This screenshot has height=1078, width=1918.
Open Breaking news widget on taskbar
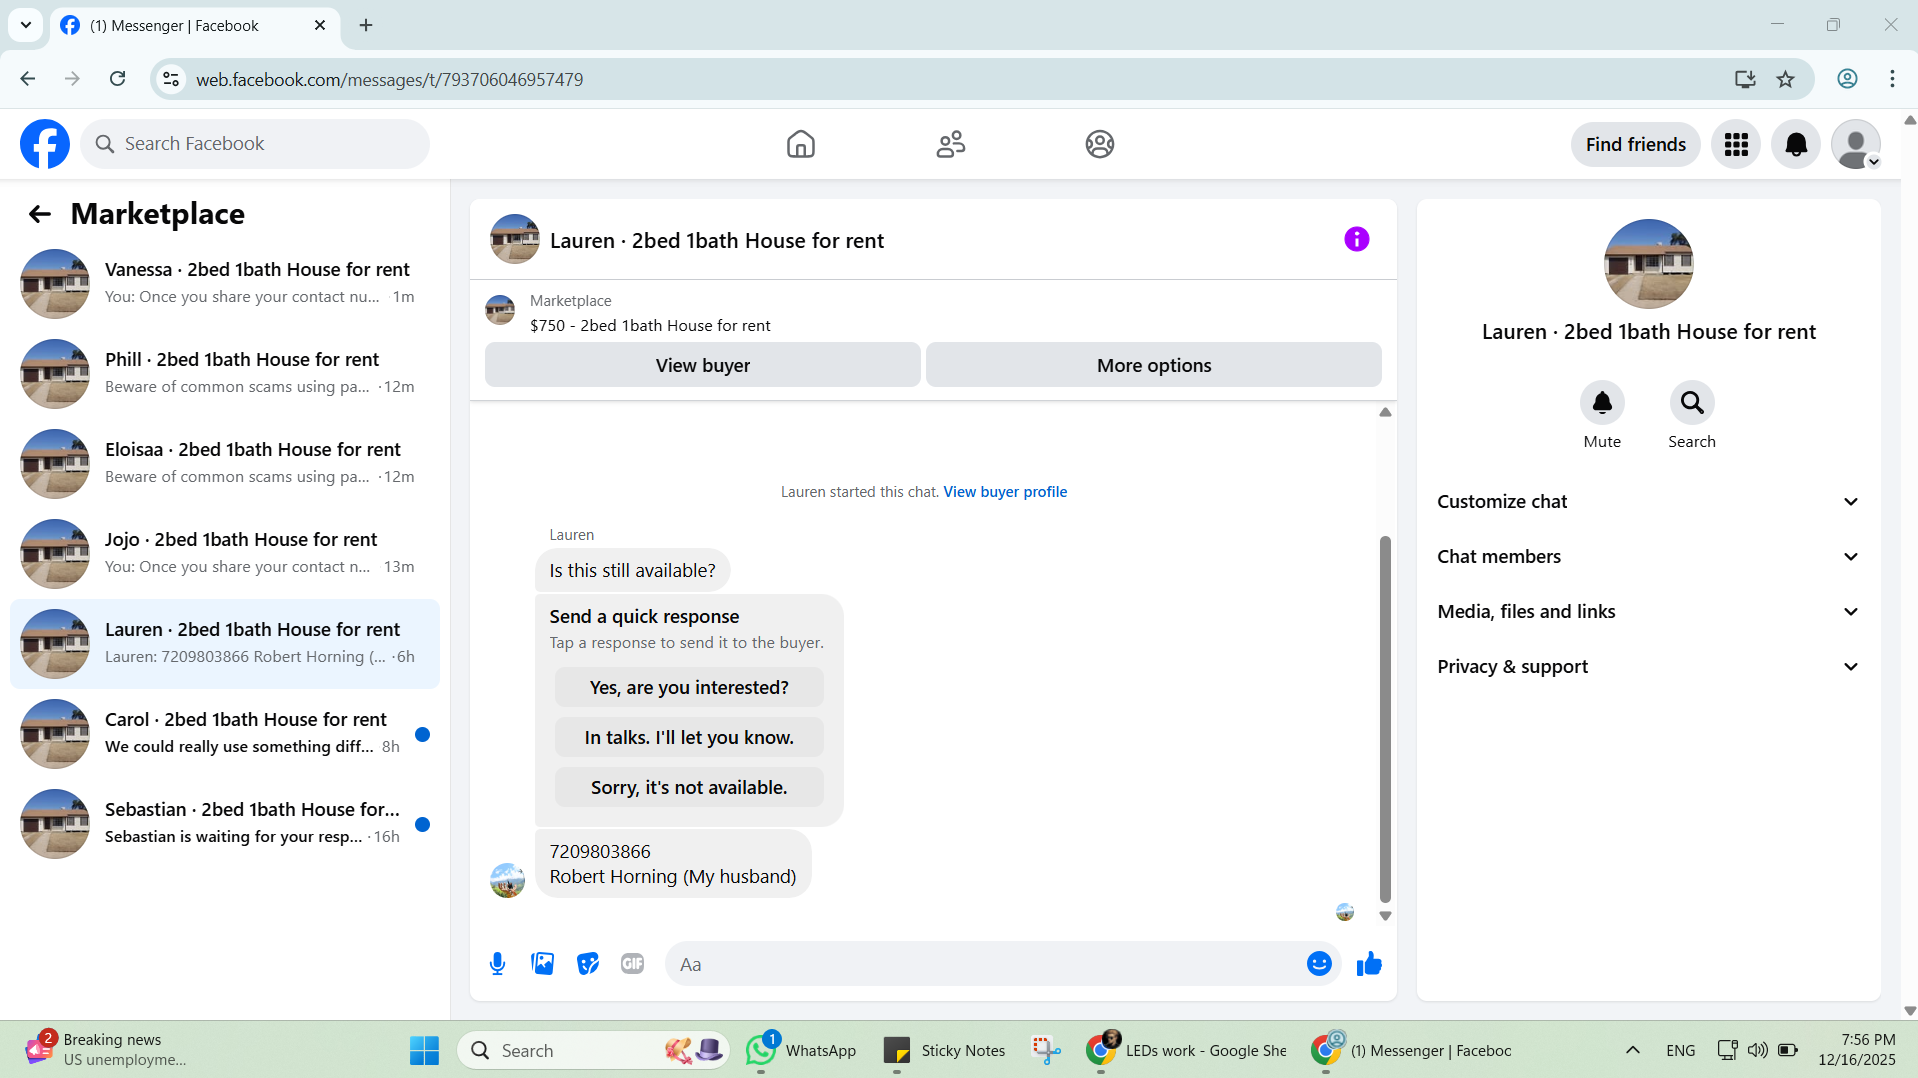(105, 1050)
